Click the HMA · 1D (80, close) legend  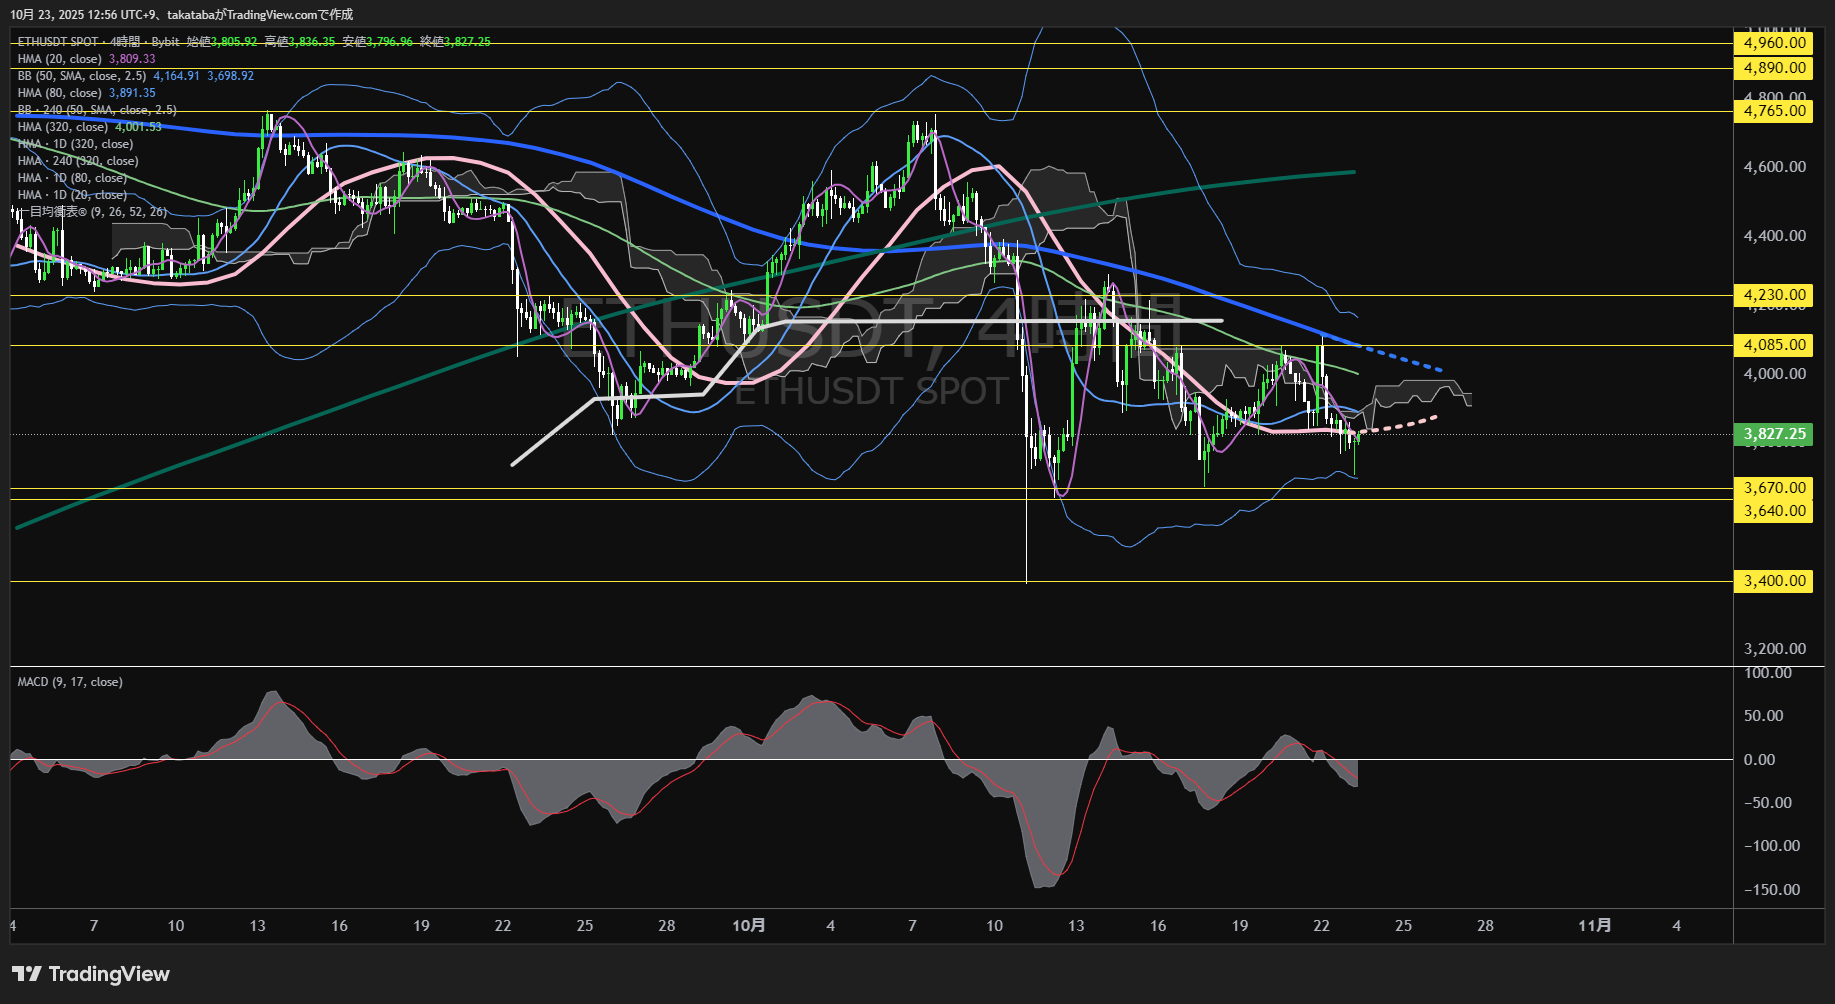click(x=72, y=178)
